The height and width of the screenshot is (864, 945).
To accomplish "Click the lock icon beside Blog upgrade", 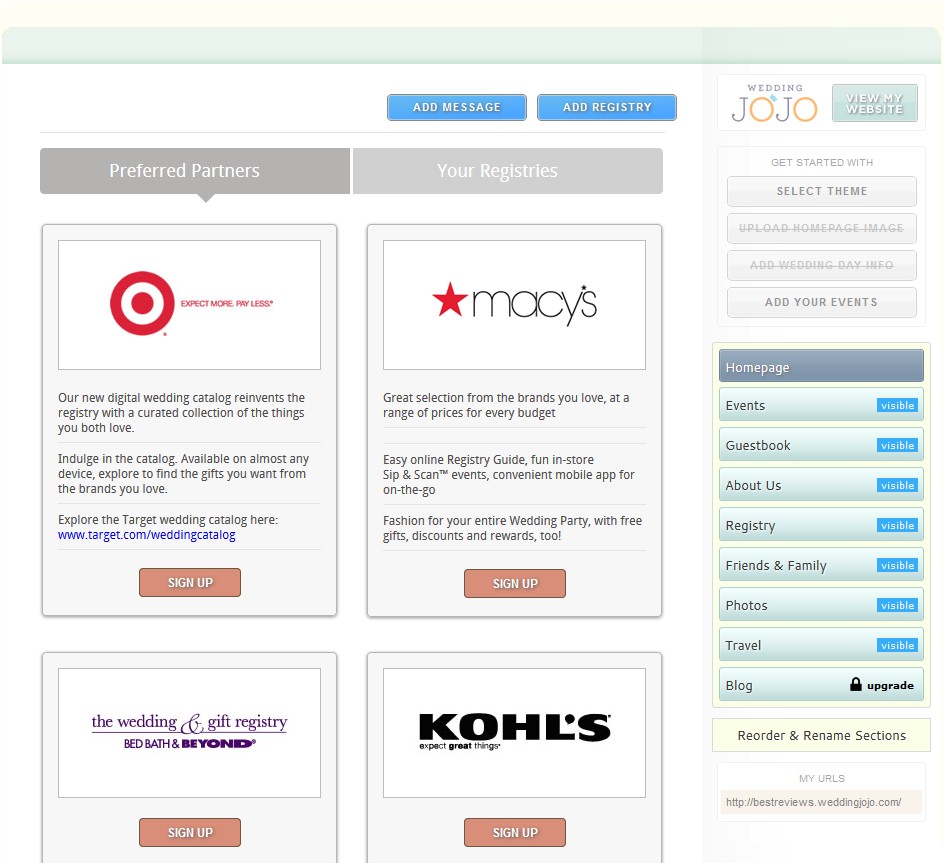I will pyautogui.click(x=855, y=685).
